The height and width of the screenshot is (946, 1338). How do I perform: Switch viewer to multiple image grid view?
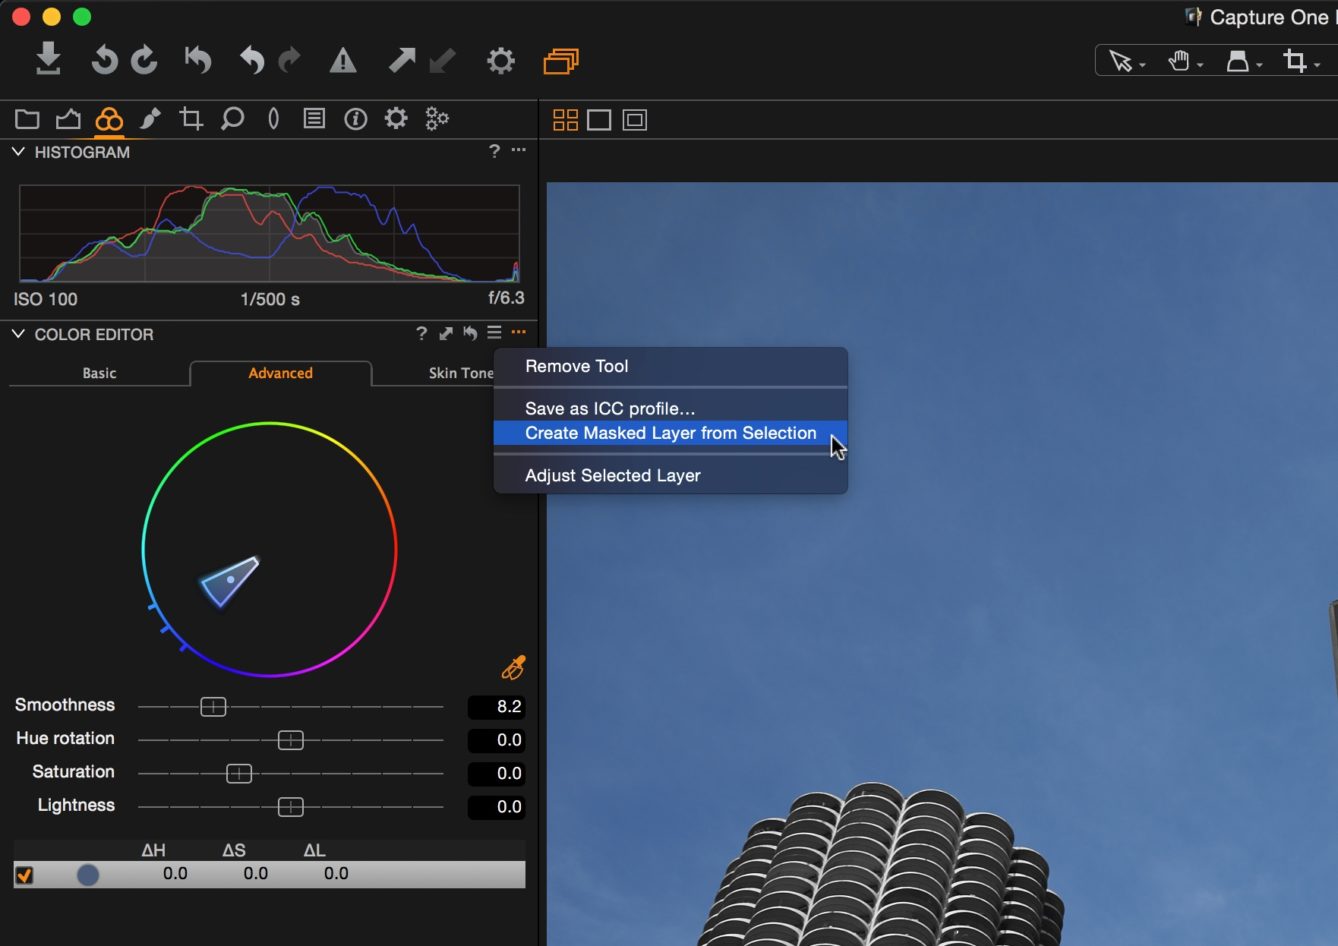pyautogui.click(x=564, y=119)
